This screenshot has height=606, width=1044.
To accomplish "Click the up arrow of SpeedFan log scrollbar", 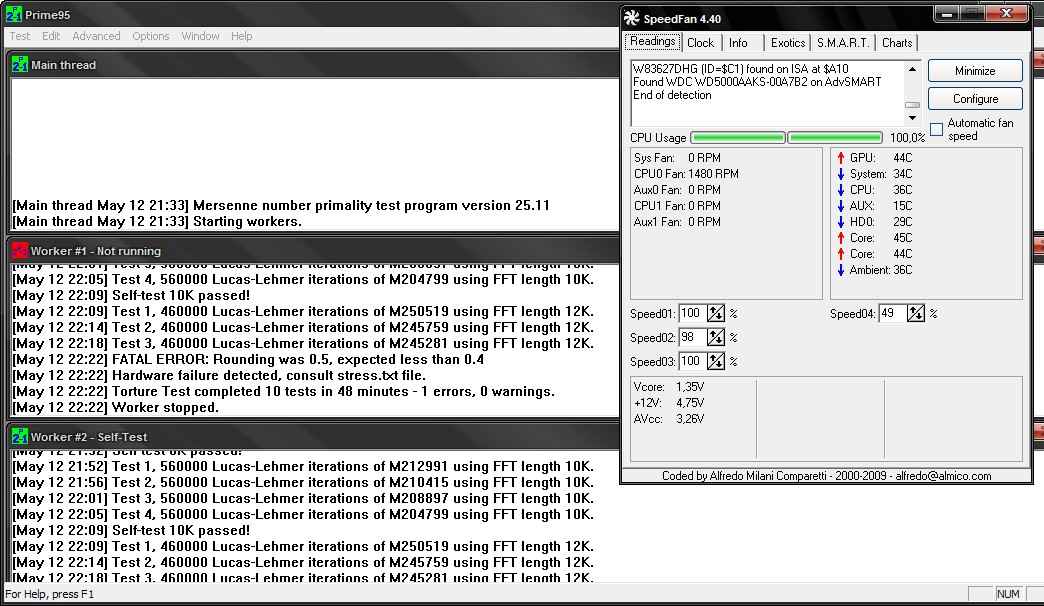I will coord(912,69).
